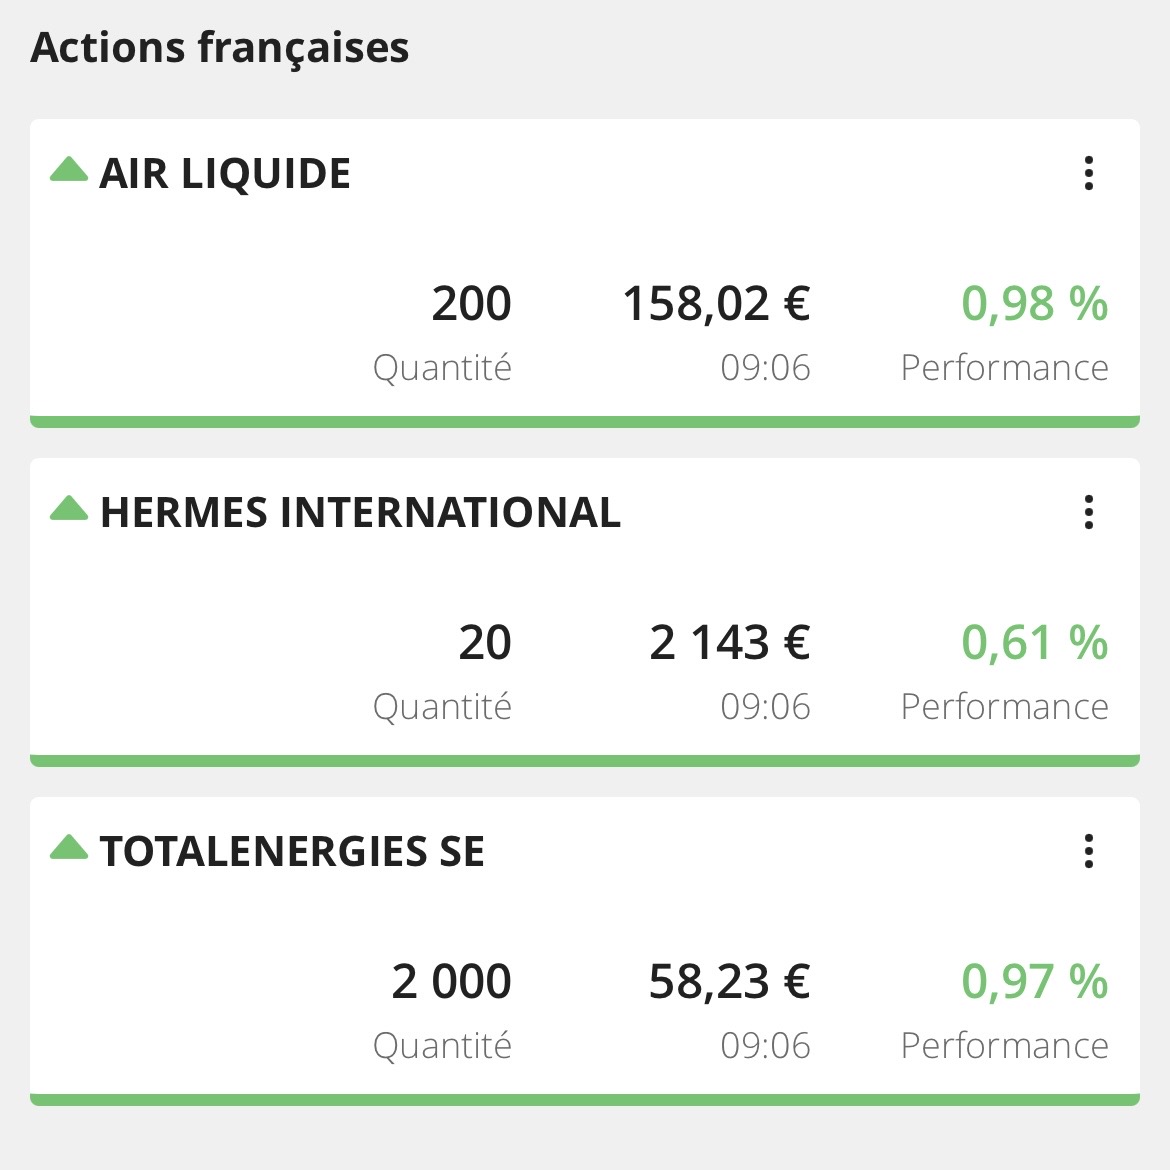1170x1170 pixels.
Task: Click the TotalEnergies price 58,23 €
Action: [729, 982]
